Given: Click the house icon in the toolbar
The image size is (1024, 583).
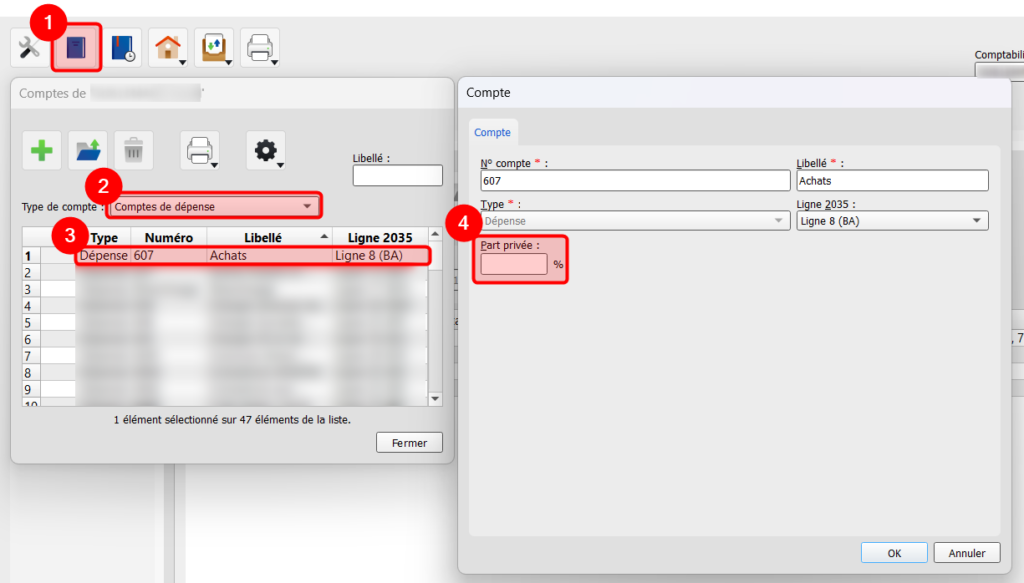Looking at the screenshot, I should coord(167,48).
